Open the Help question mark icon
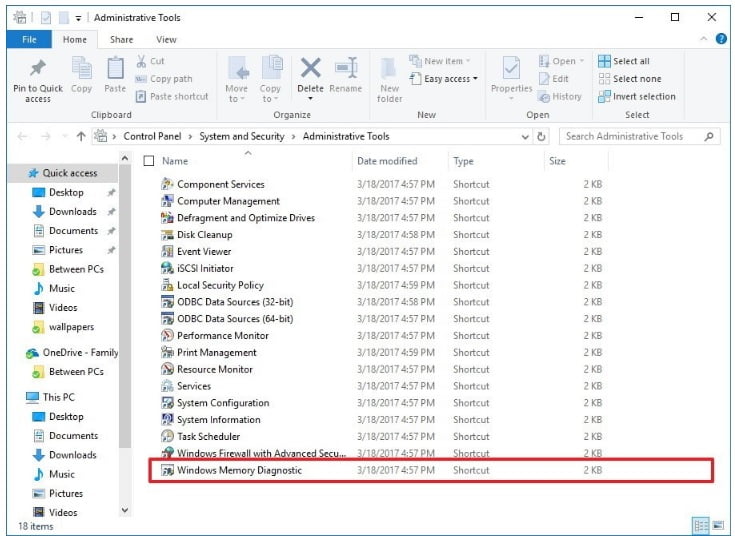The width and height of the screenshot is (735, 536). pos(721,39)
